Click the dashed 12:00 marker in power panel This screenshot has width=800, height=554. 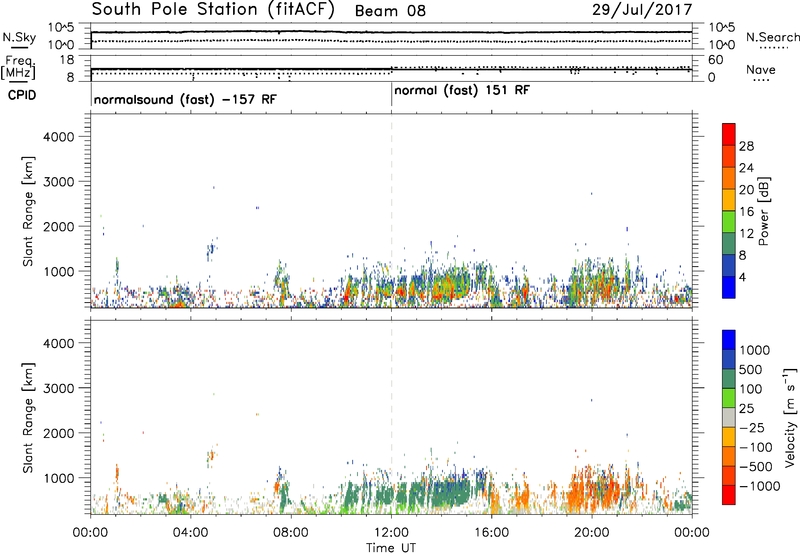point(391,211)
